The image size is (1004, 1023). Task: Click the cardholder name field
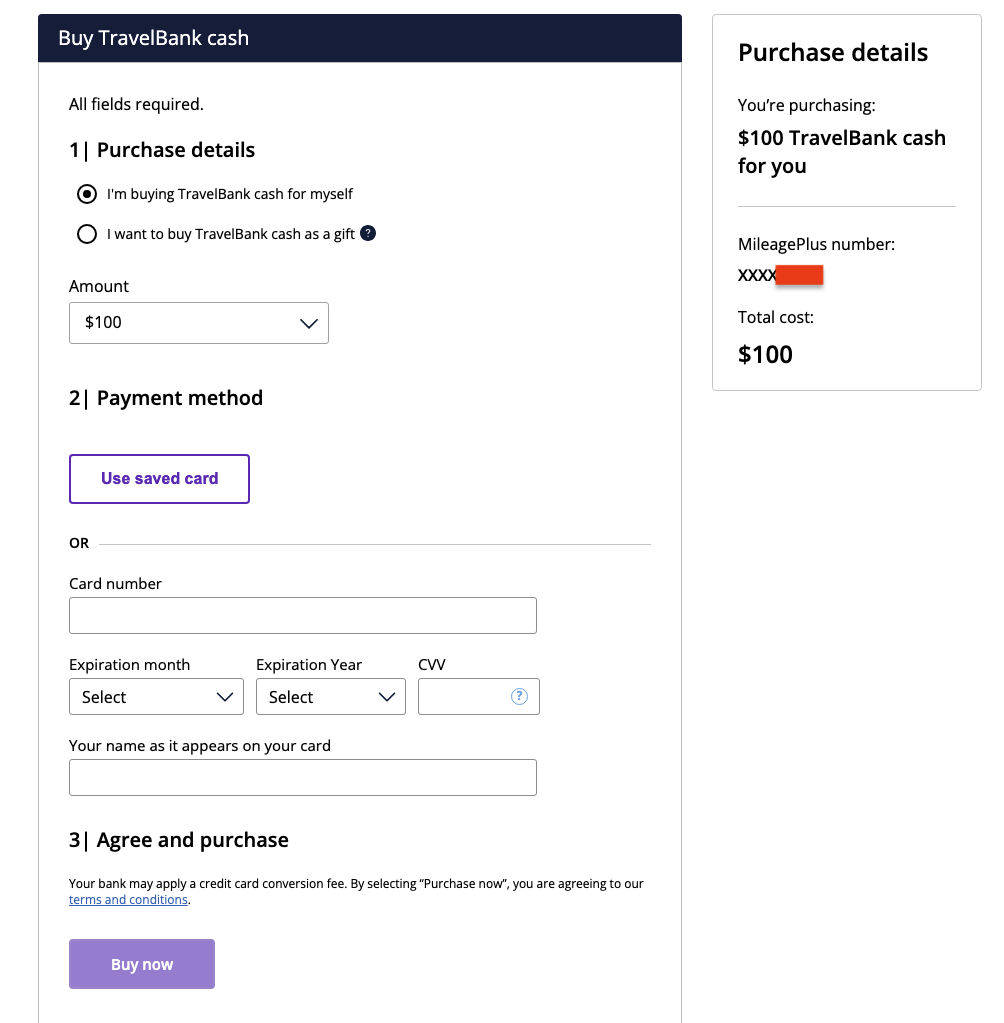[x=302, y=777]
